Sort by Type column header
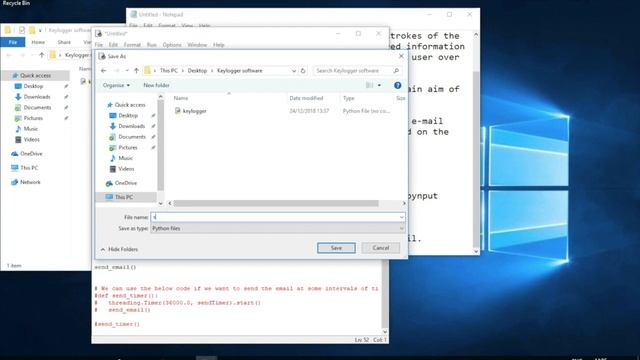The height and width of the screenshot is (360, 640). click(x=349, y=98)
